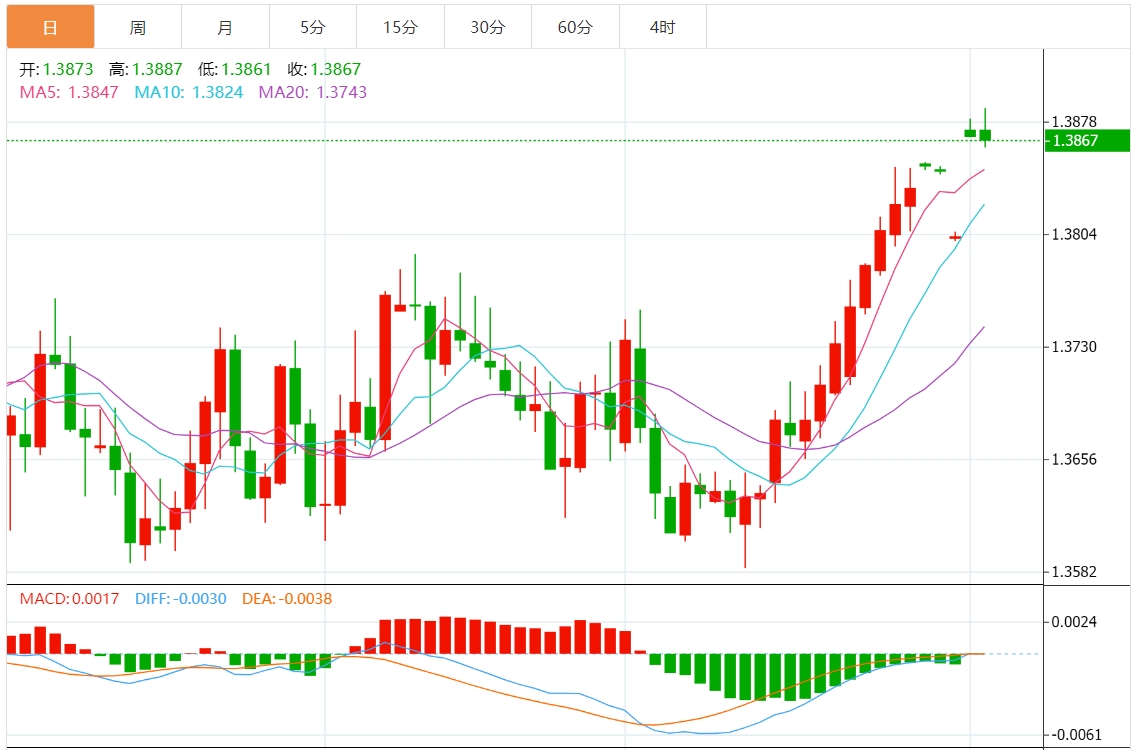Switch to the 月 monthly tab
The image size is (1141, 750).
226,27
